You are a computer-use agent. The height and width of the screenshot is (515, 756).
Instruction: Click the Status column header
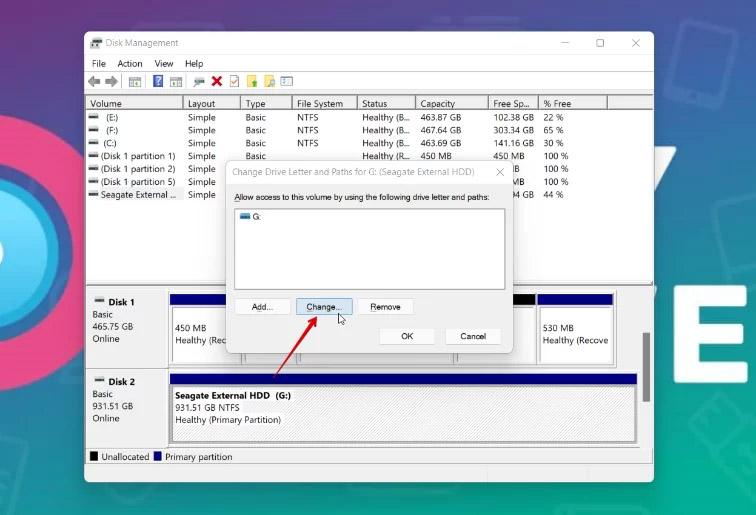point(386,103)
